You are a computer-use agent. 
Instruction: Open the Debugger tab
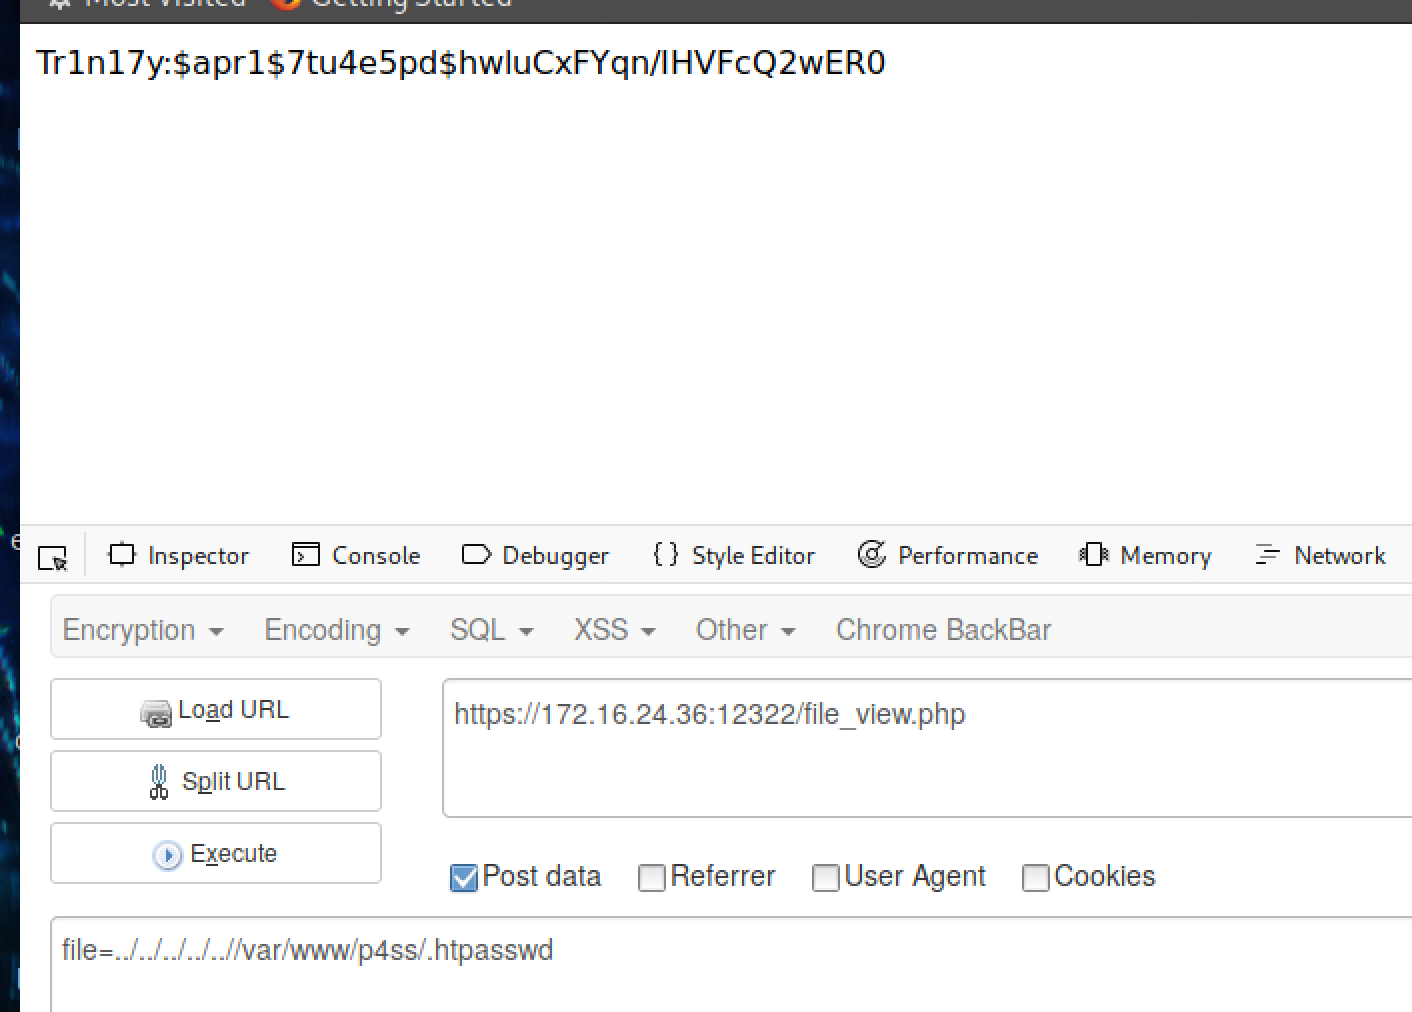(535, 555)
